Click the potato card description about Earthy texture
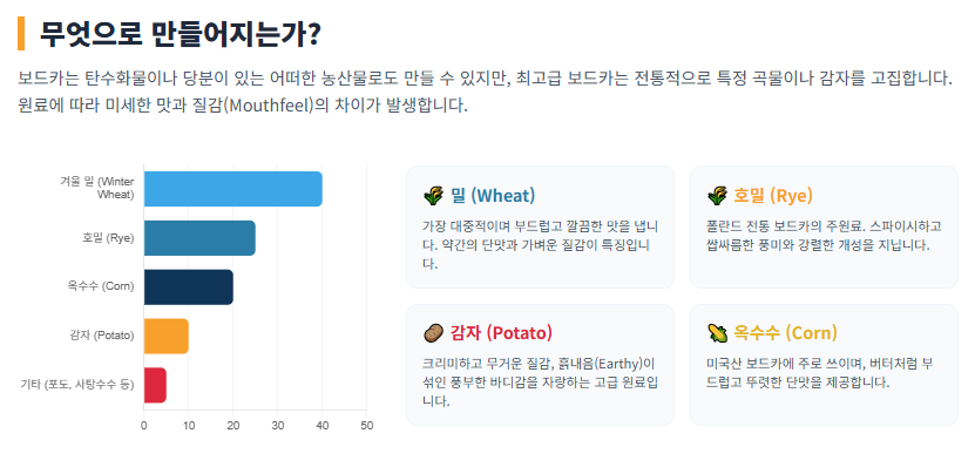 click(540, 382)
